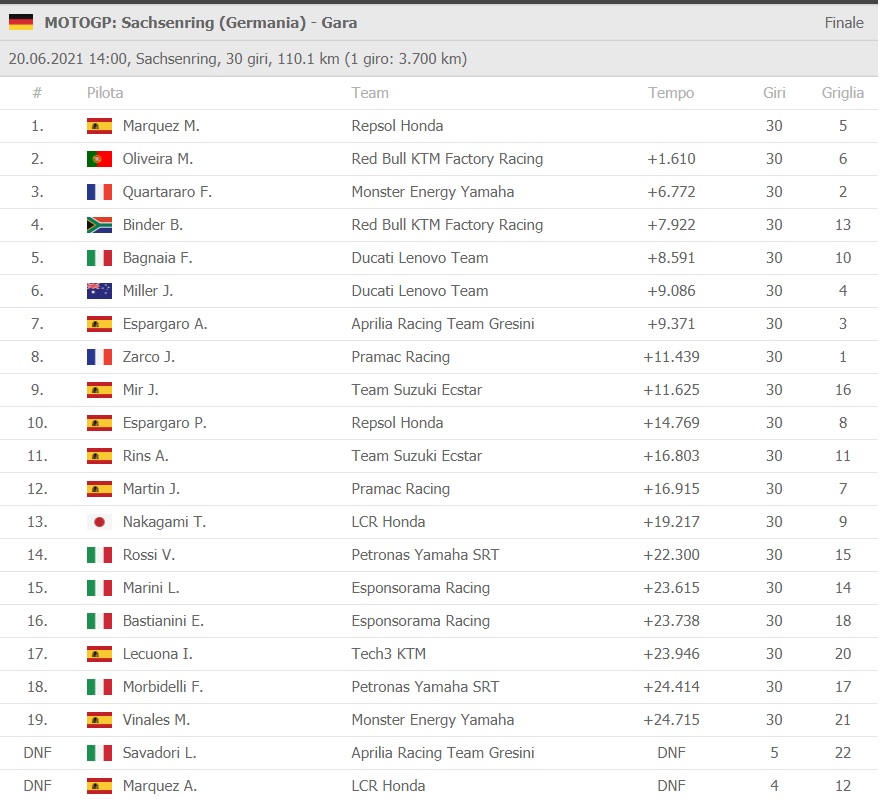This screenshot has width=880, height=799.
Task: Select the Tempo column header
Action: [671, 93]
